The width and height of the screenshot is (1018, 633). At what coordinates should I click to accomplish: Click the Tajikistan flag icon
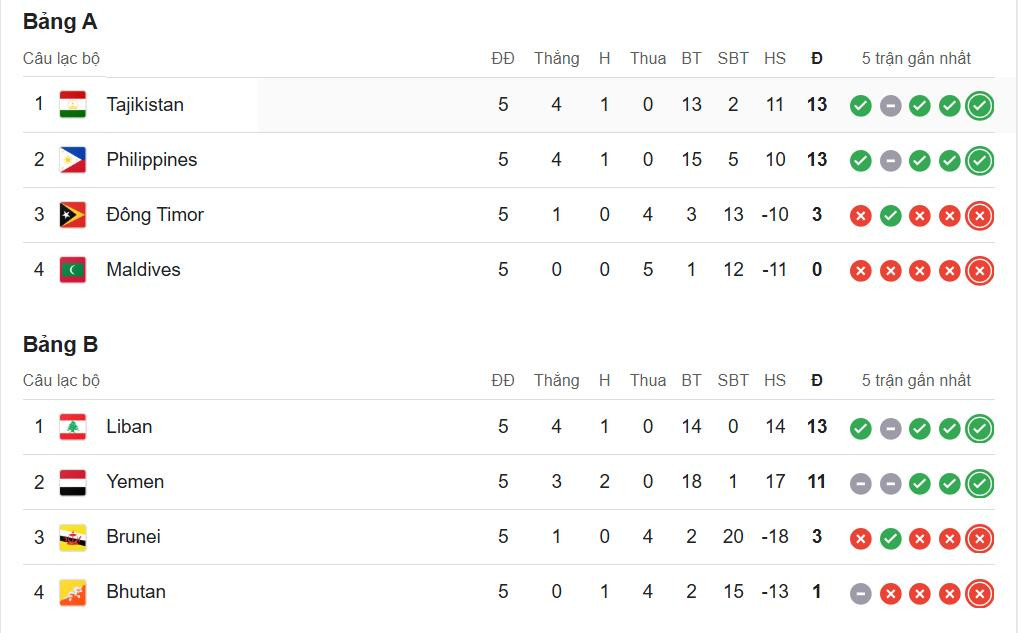click(x=72, y=105)
